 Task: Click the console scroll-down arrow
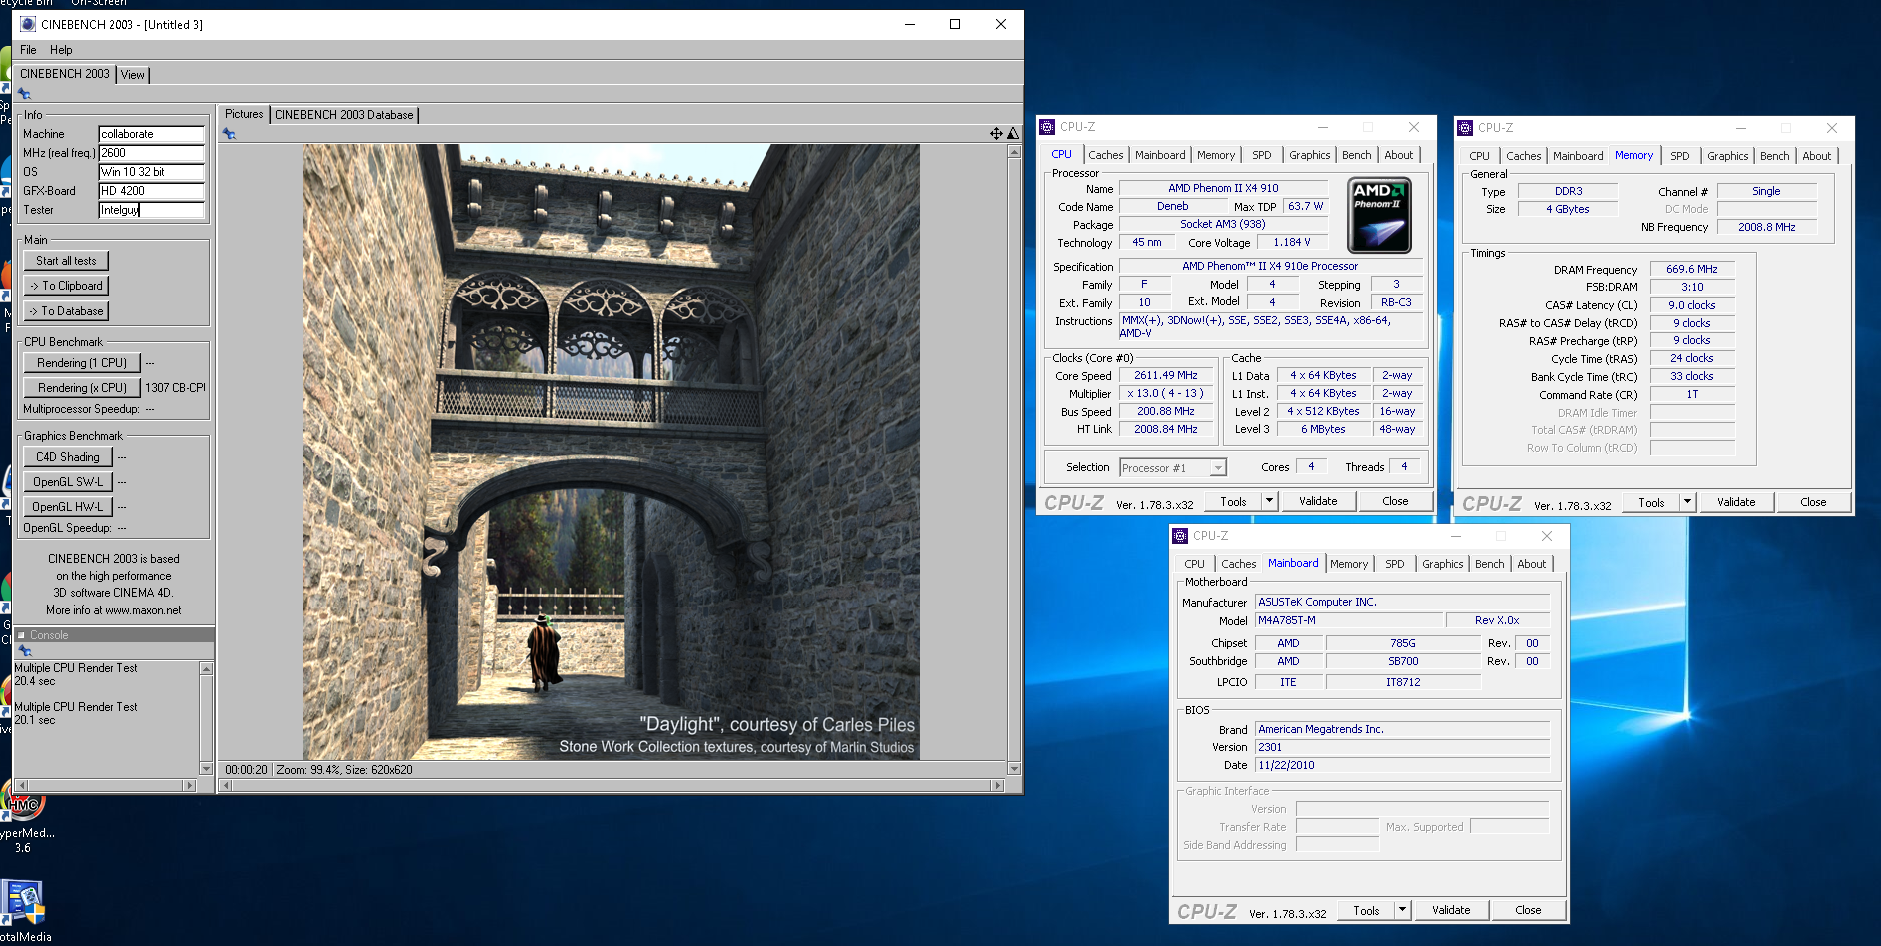tap(206, 769)
